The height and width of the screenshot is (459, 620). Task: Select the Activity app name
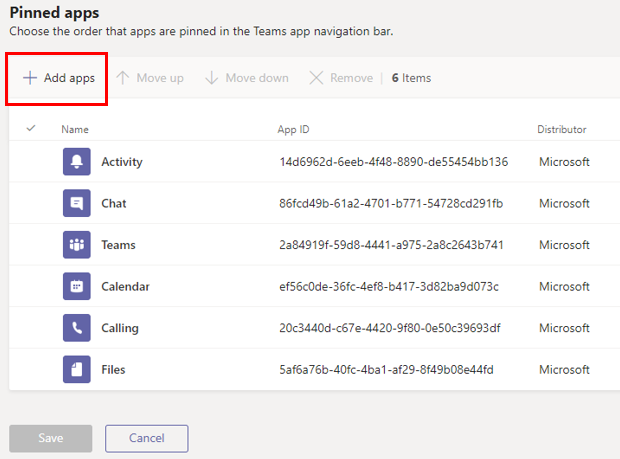pyautogui.click(x=122, y=162)
